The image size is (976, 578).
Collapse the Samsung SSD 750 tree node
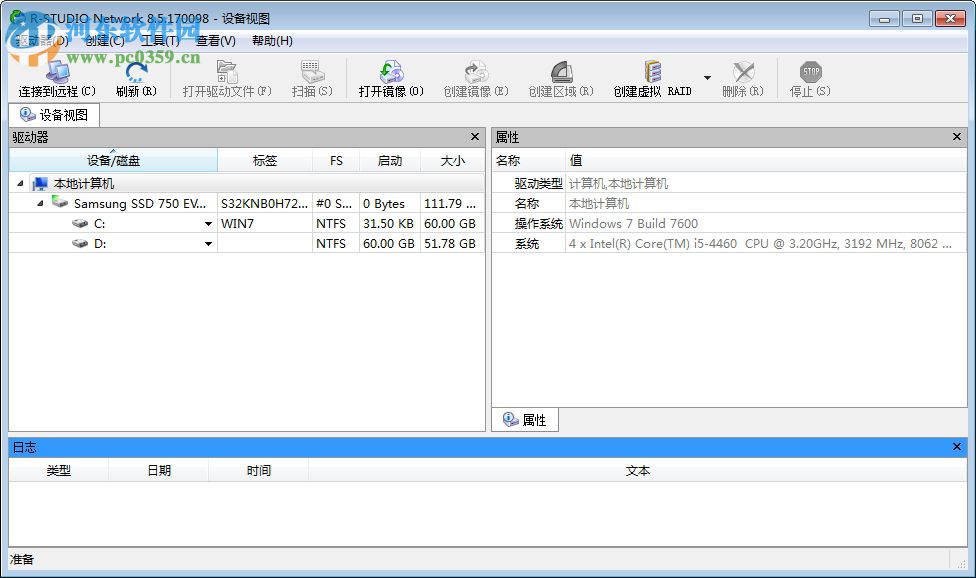tap(37, 203)
